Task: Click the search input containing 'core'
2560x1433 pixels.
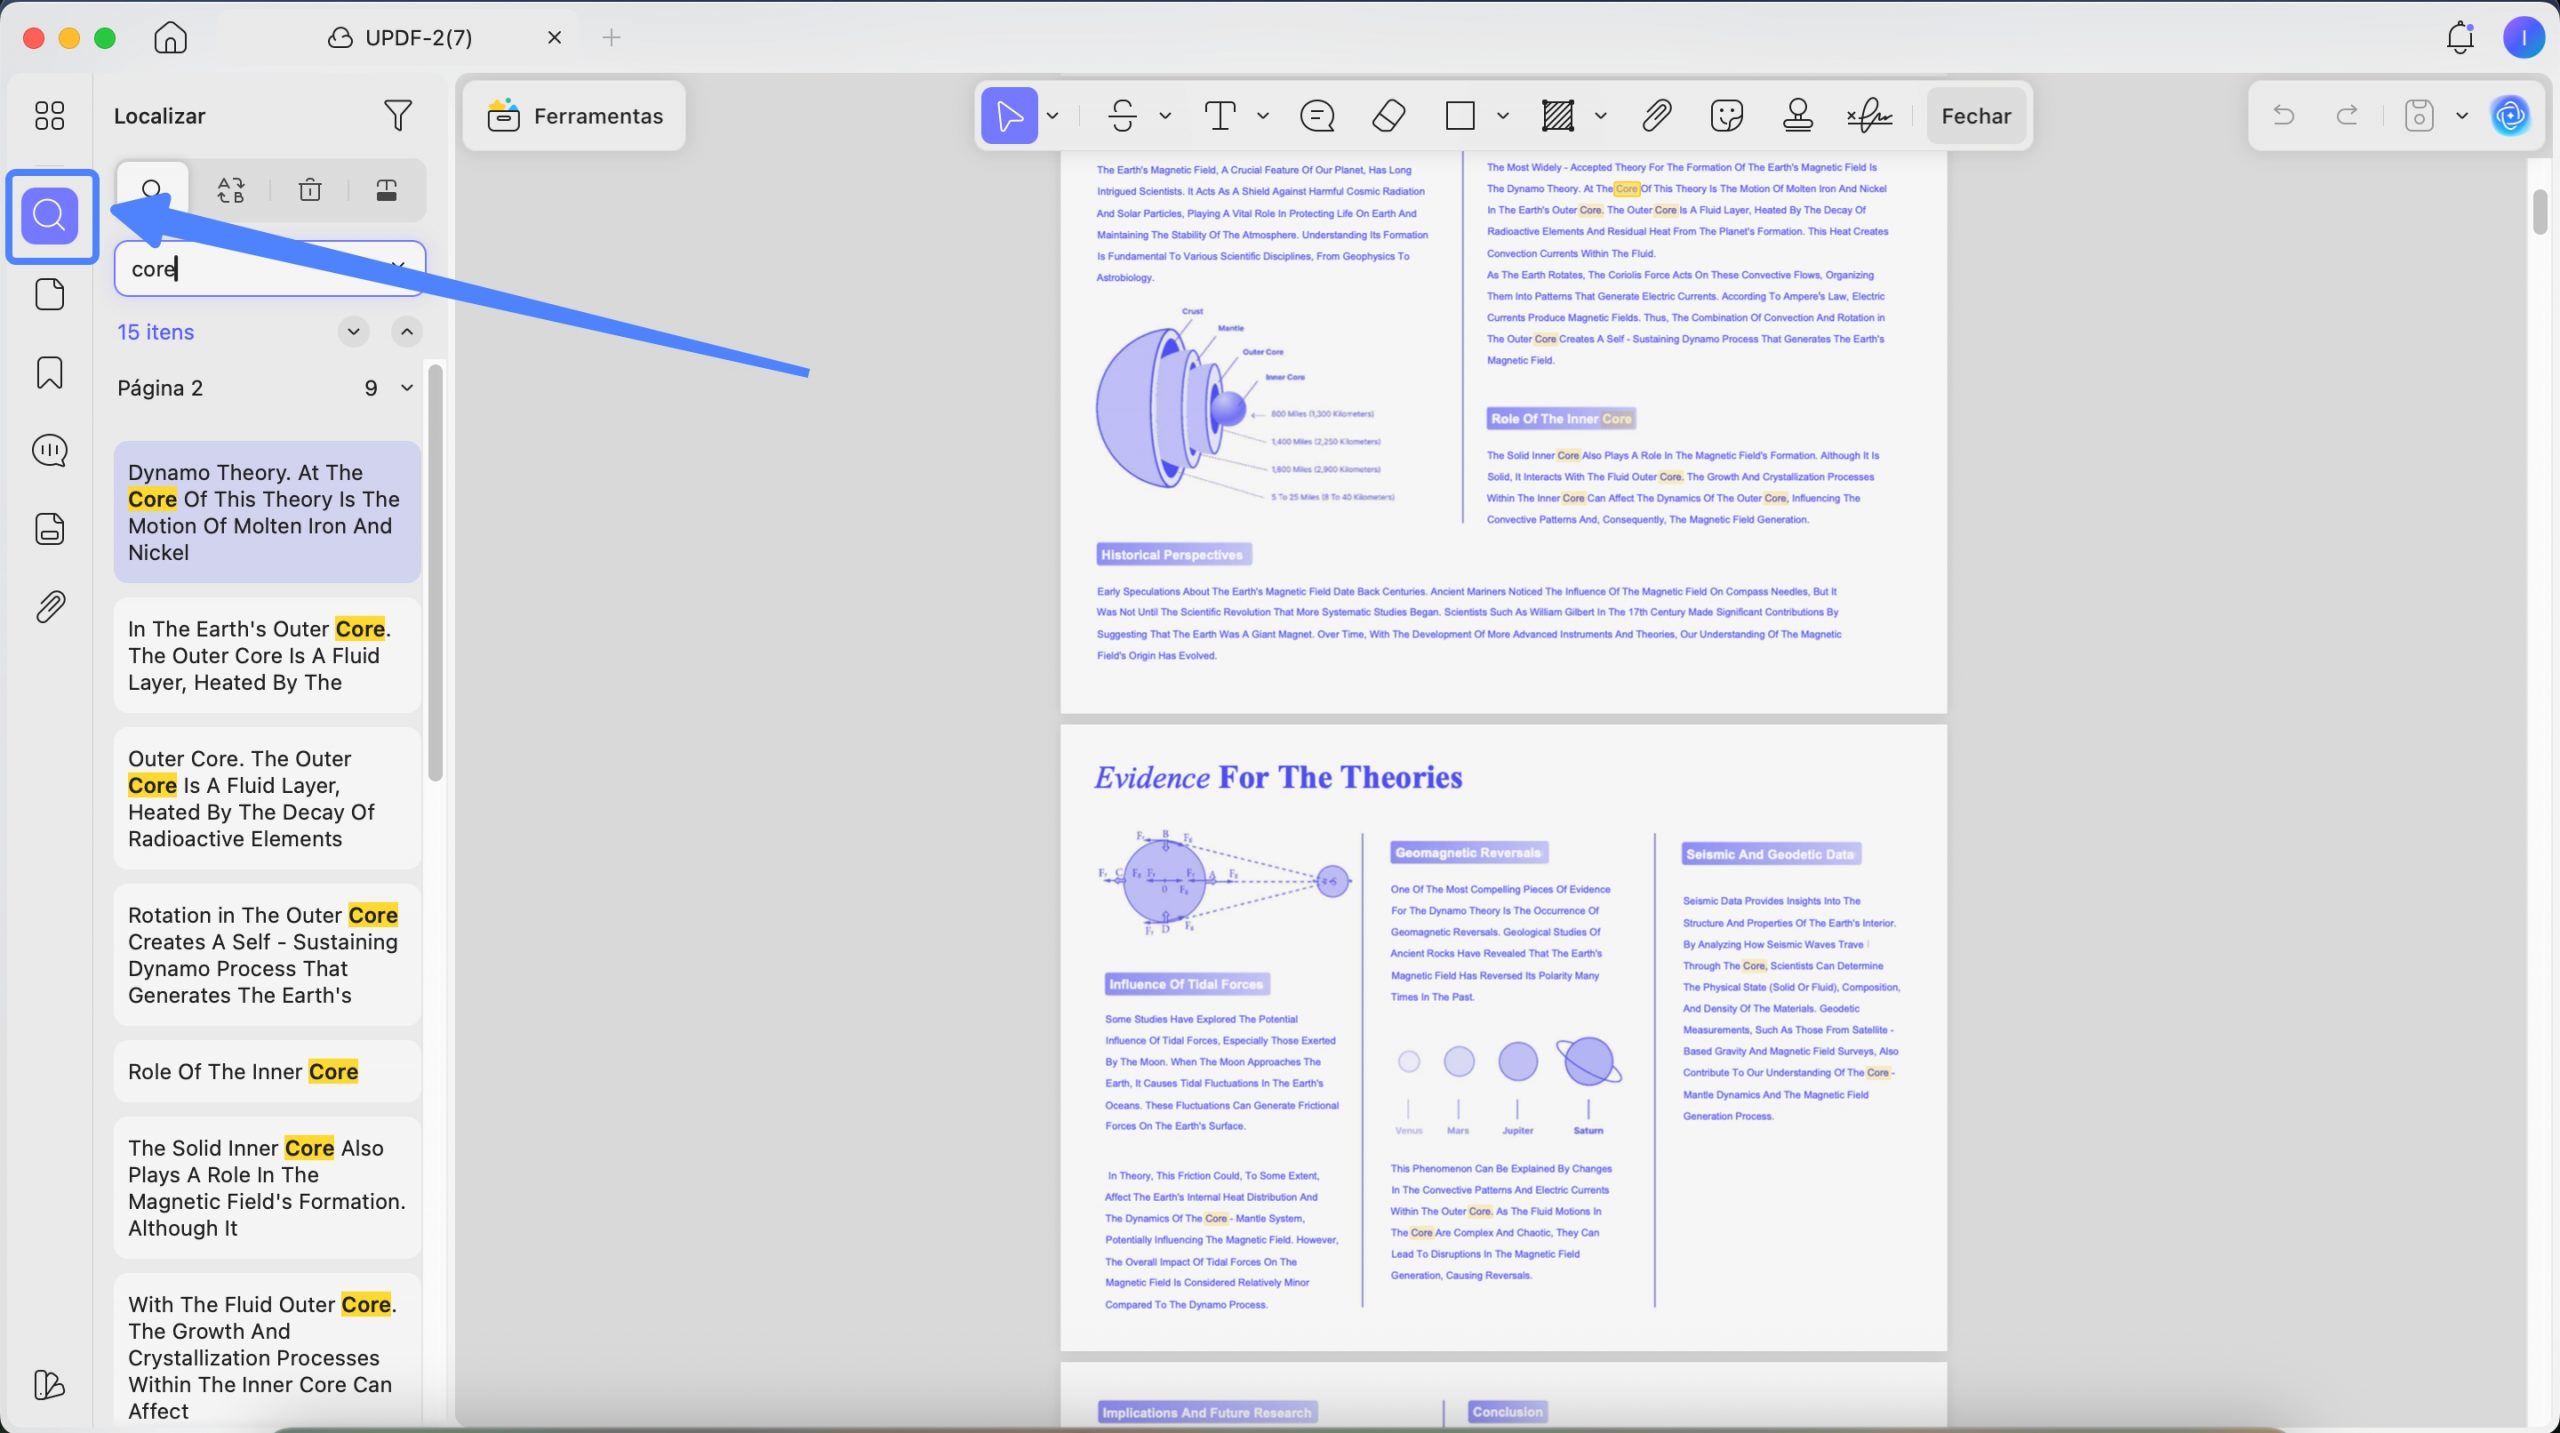Action: [x=270, y=268]
